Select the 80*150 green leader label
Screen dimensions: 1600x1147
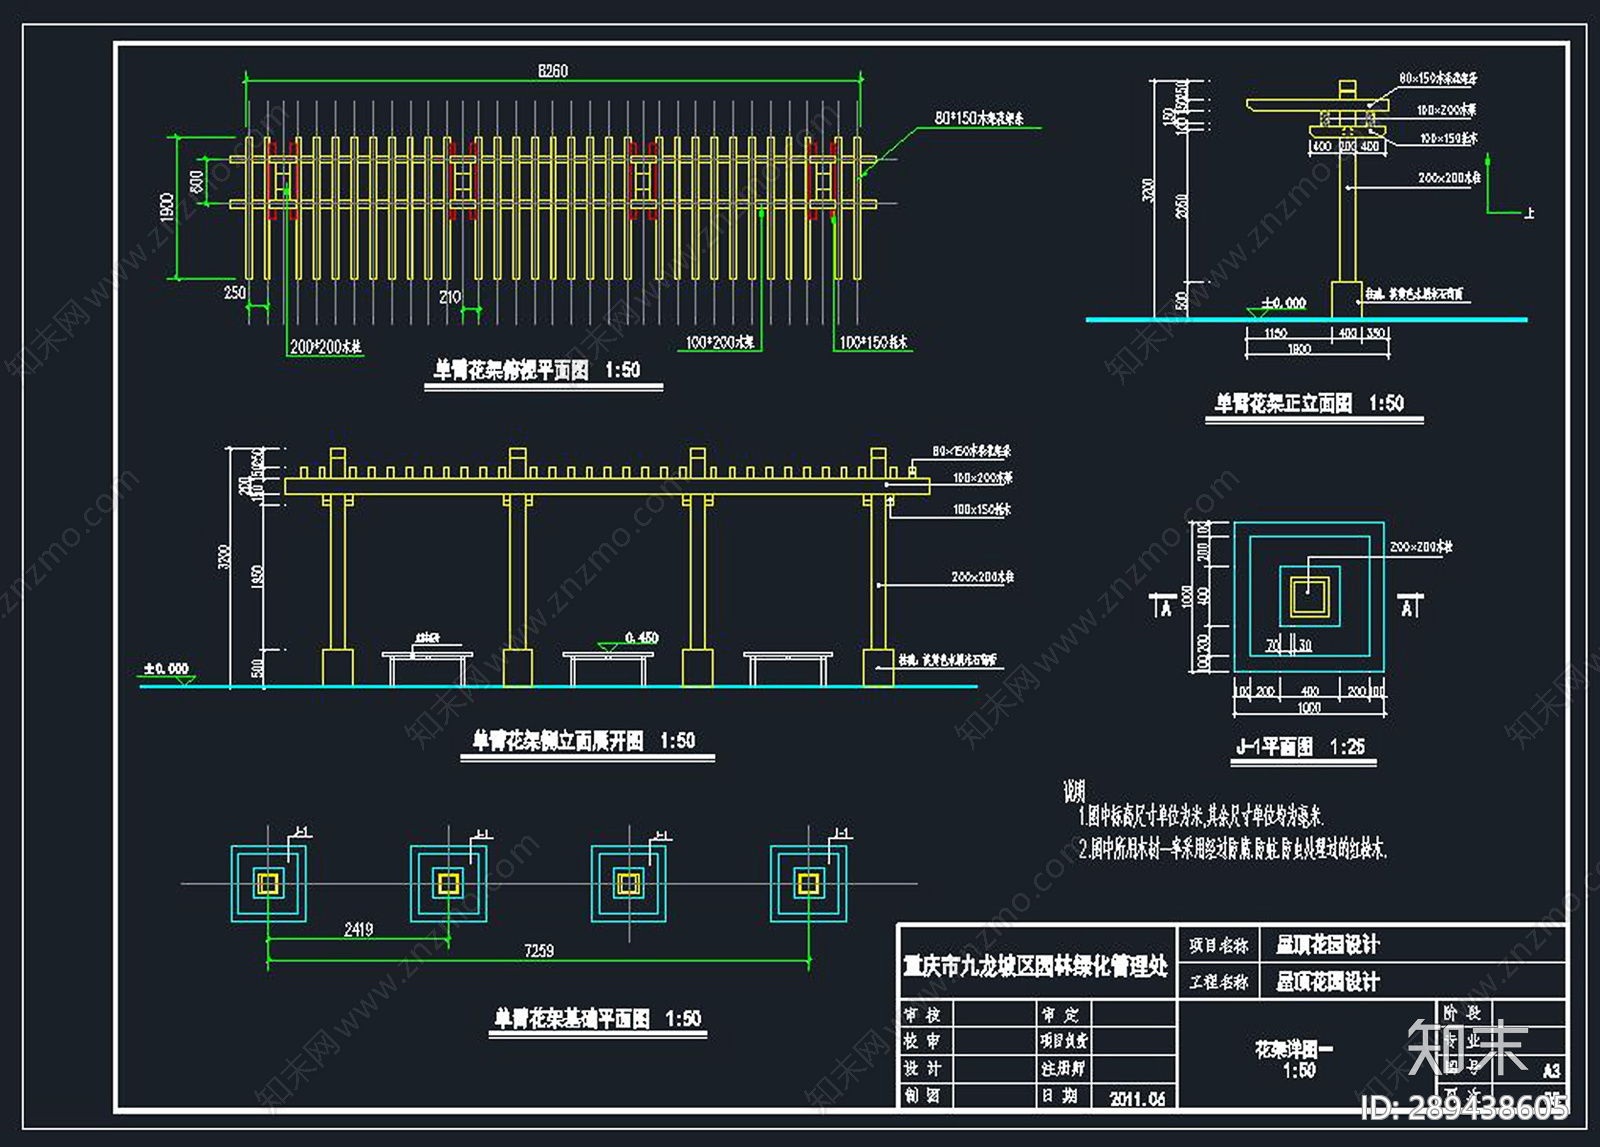click(x=979, y=118)
